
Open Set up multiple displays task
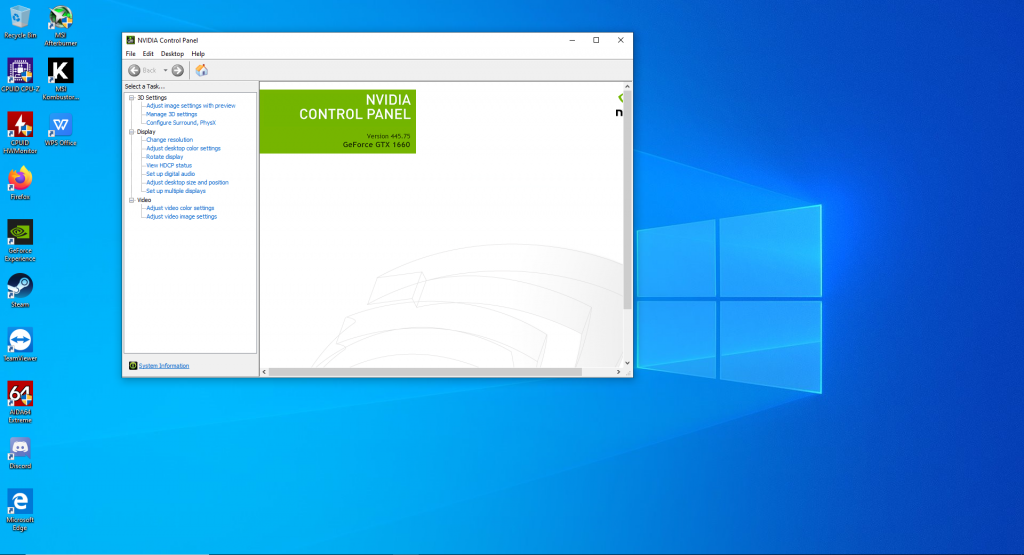(176, 191)
